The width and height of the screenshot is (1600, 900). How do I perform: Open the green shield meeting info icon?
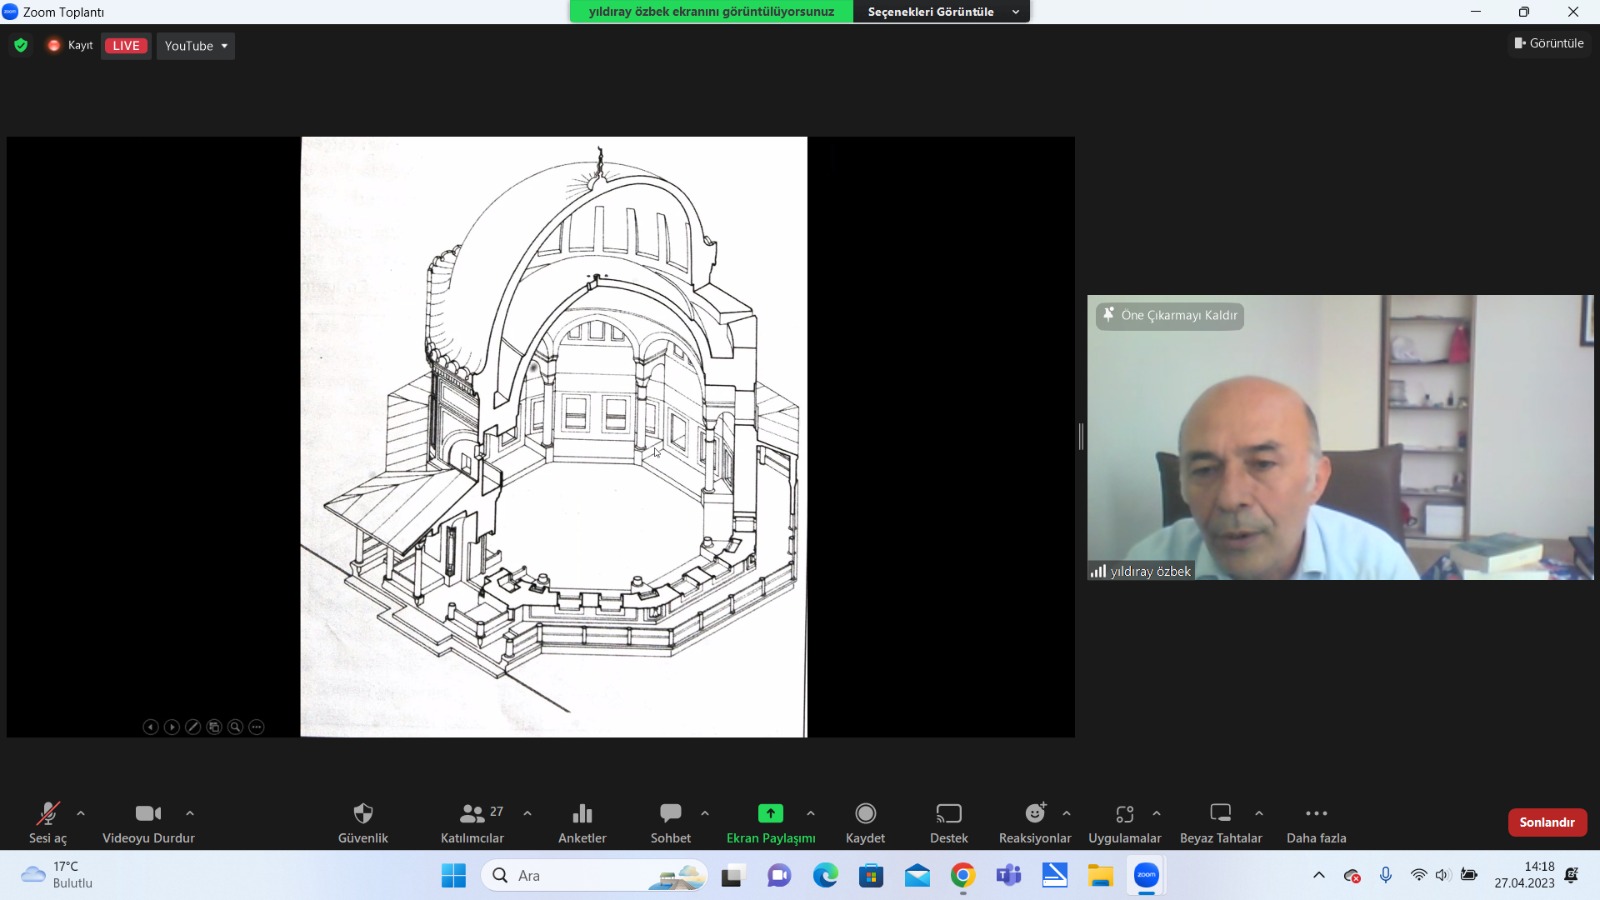[21, 45]
